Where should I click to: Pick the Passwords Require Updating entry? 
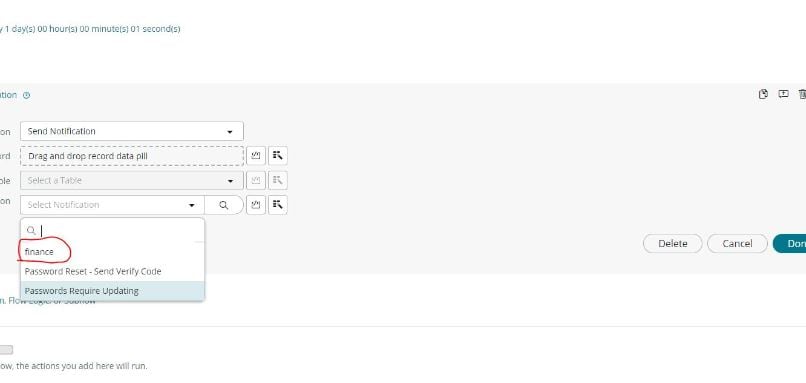112,291
